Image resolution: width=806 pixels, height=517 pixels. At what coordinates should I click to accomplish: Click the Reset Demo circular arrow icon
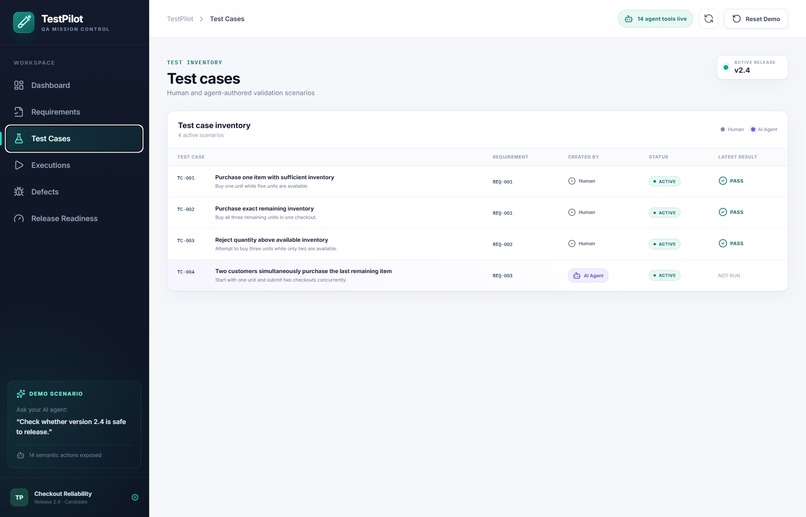[x=737, y=19]
